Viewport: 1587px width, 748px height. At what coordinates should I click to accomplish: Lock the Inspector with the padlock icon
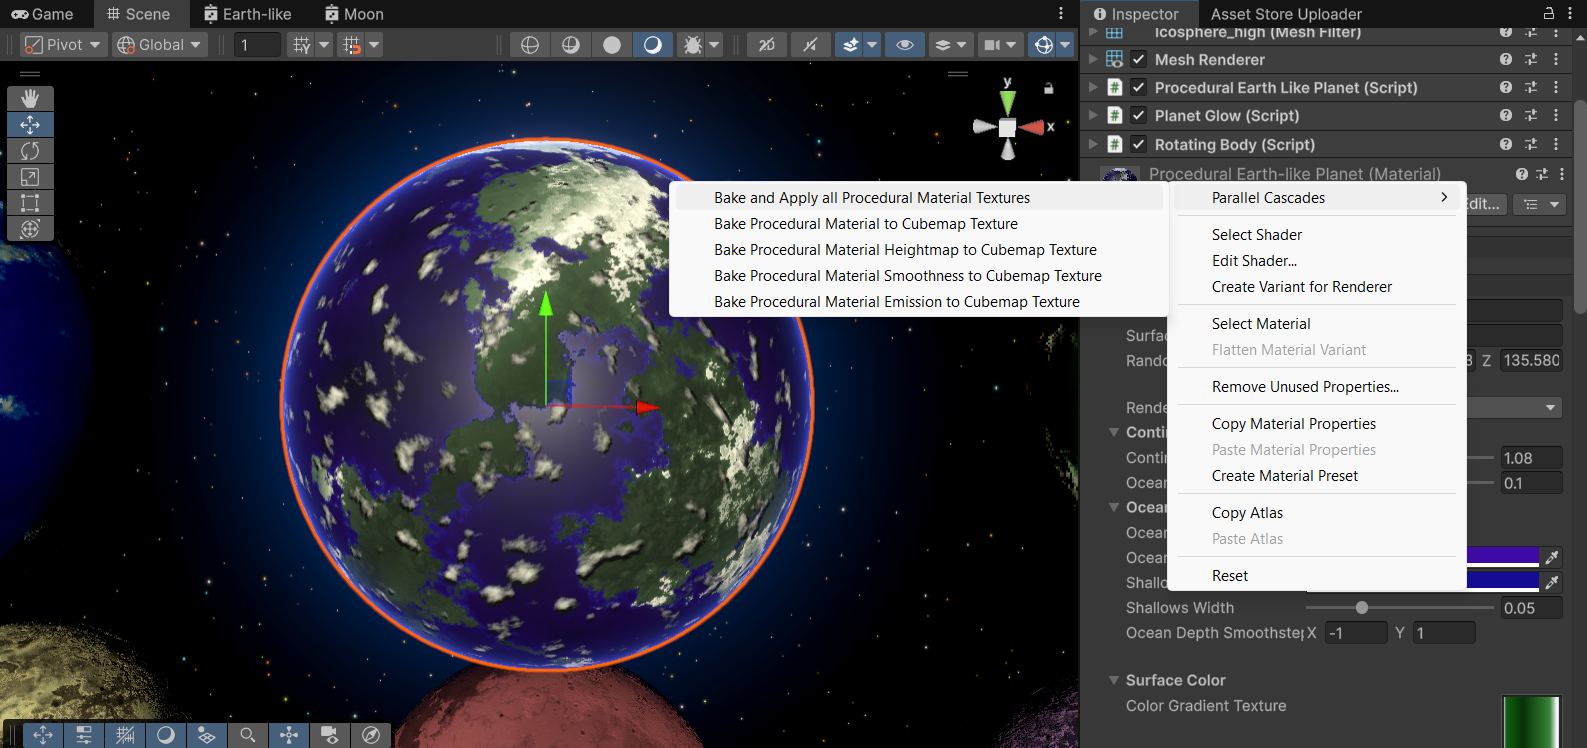1548,13
